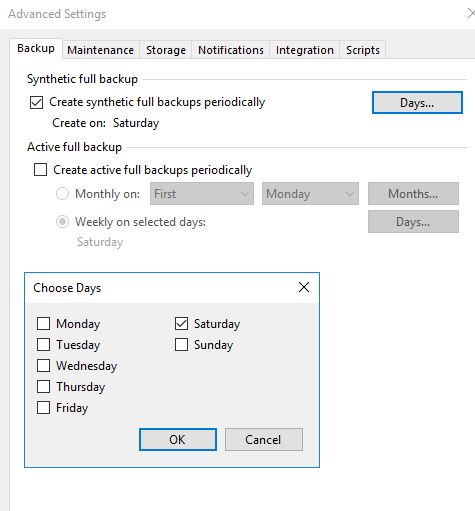Select the Integration tab
The height and width of the screenshot is (511, 475).
[x=305, y=50]
